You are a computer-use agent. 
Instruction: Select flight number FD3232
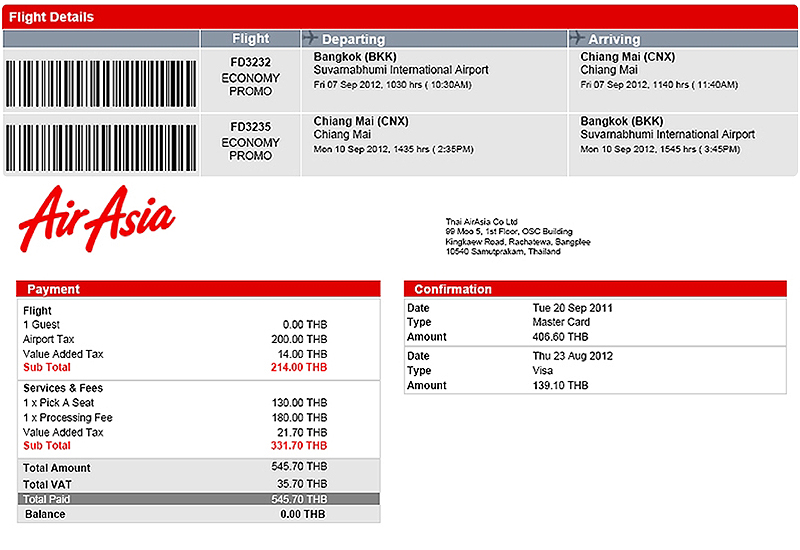[x=251, y=62]
